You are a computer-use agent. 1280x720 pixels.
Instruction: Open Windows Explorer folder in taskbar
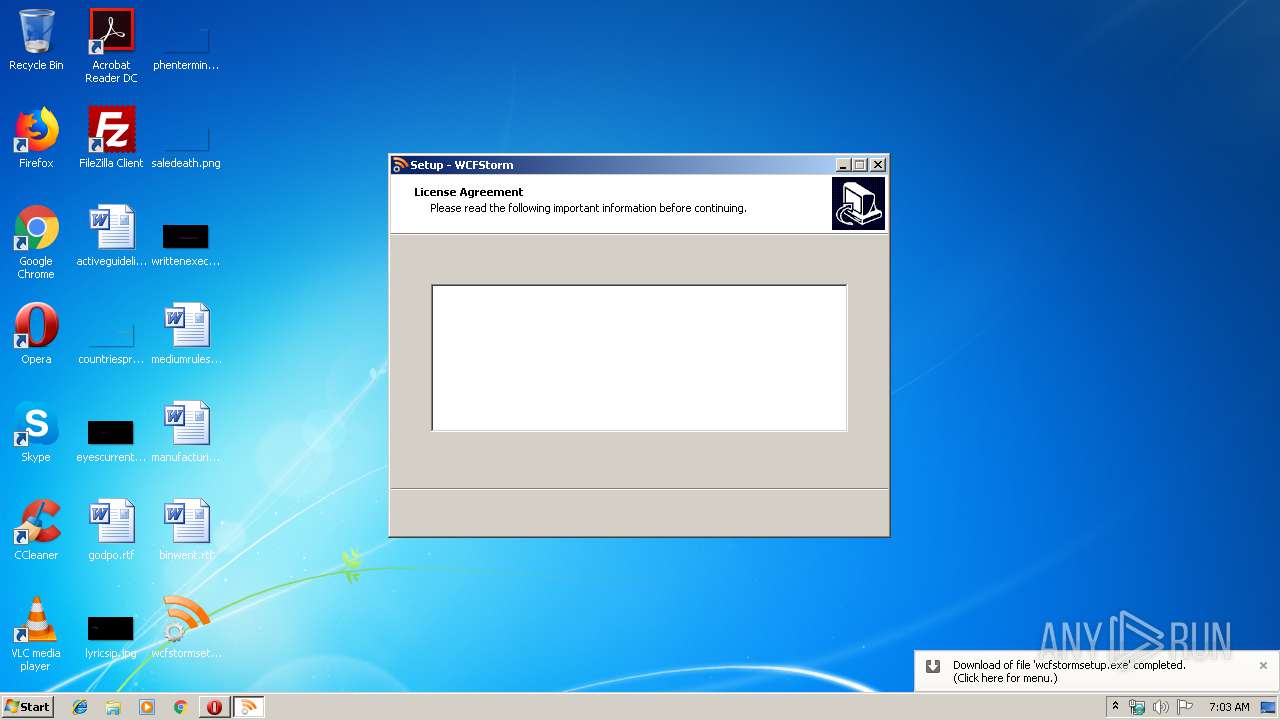[113, 707]
